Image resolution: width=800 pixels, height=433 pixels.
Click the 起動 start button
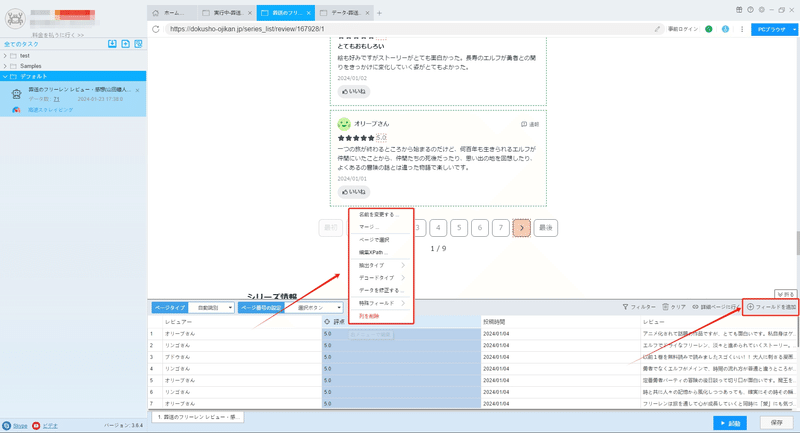pos(730,423)
